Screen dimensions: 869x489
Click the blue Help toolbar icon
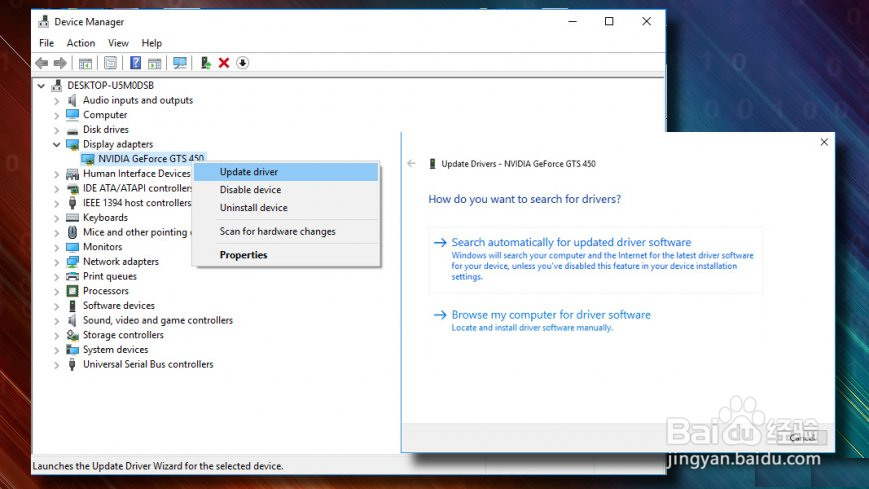point(135,63)
